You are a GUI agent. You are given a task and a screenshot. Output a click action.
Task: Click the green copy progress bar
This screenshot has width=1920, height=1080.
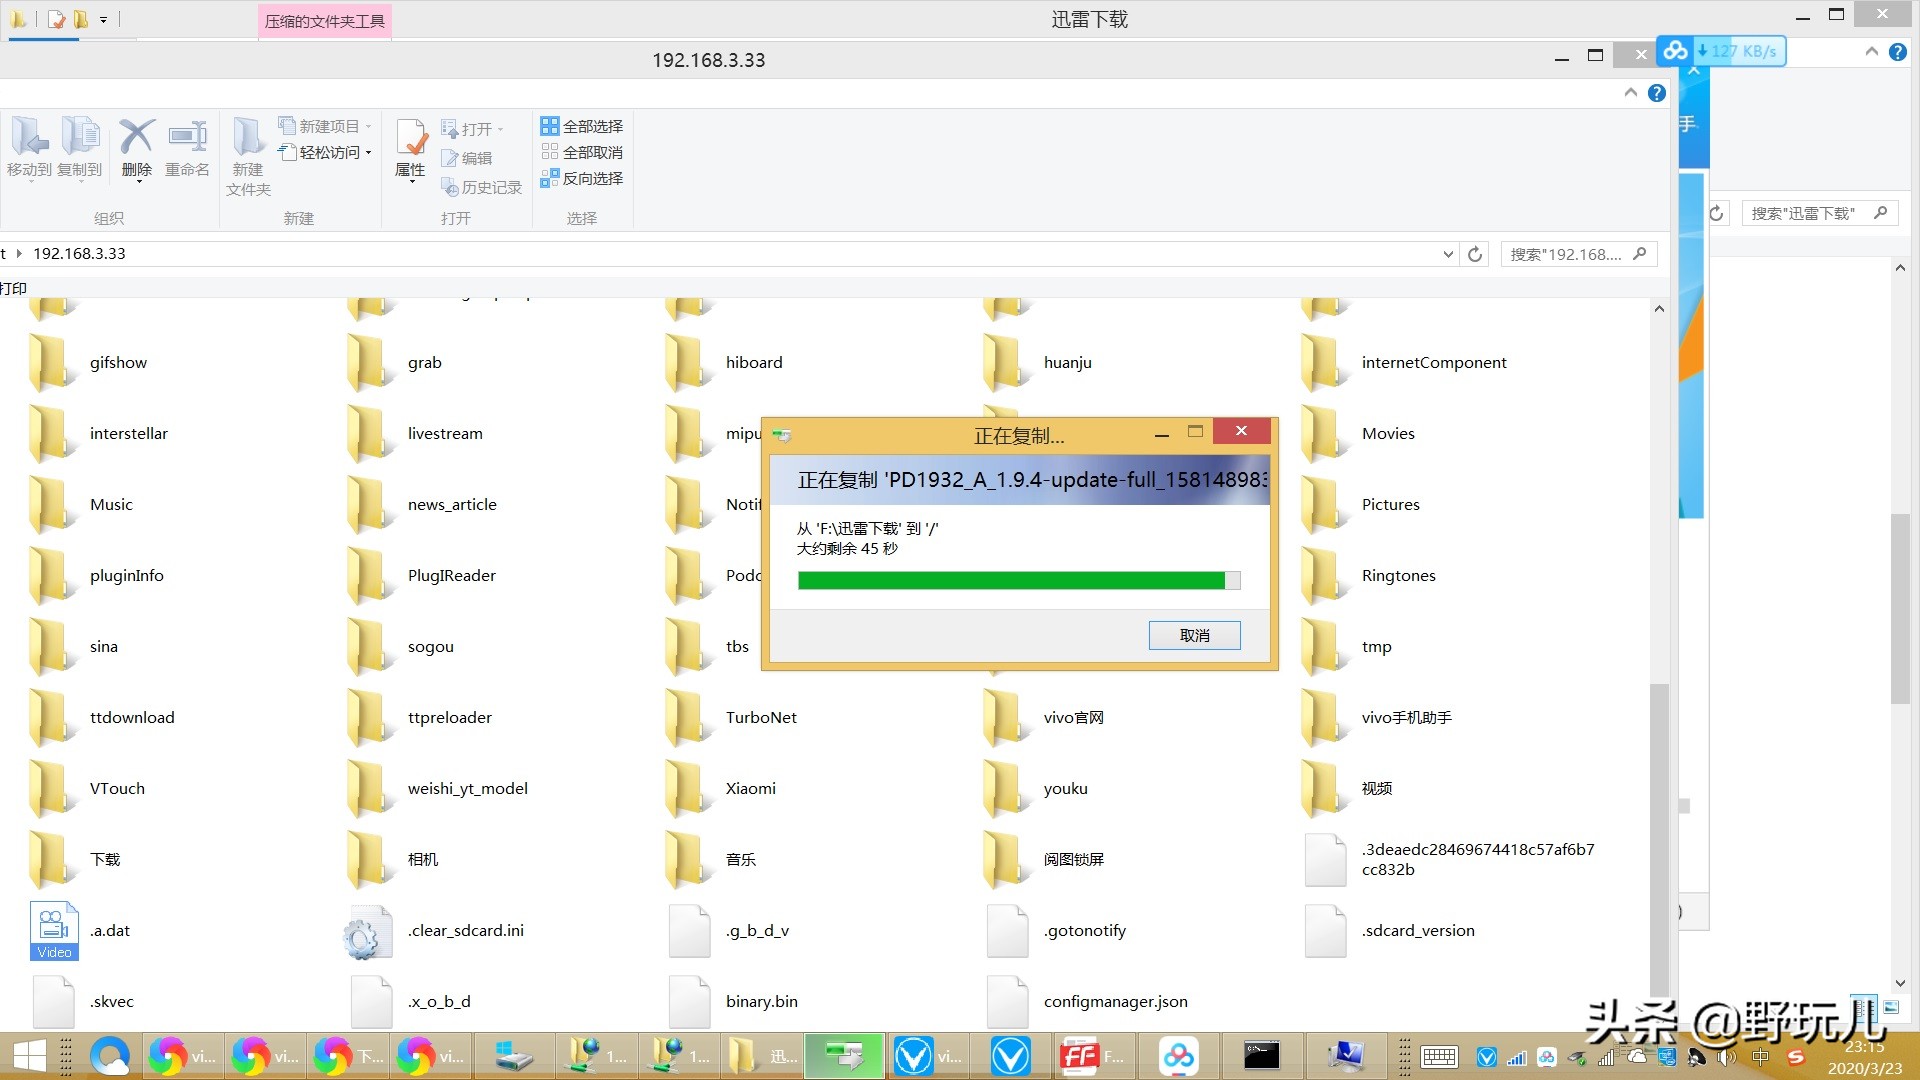1010,580
